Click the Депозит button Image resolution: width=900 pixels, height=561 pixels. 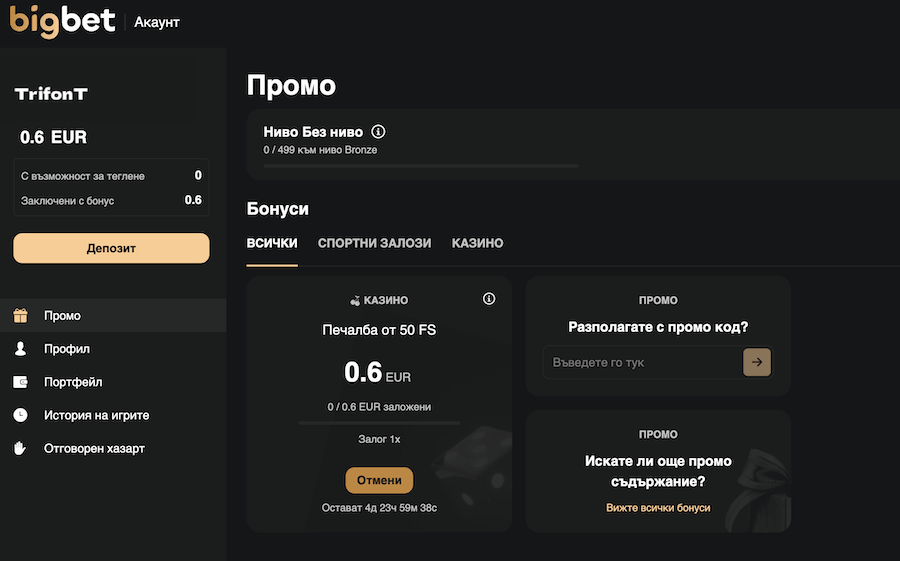(111, 248)
